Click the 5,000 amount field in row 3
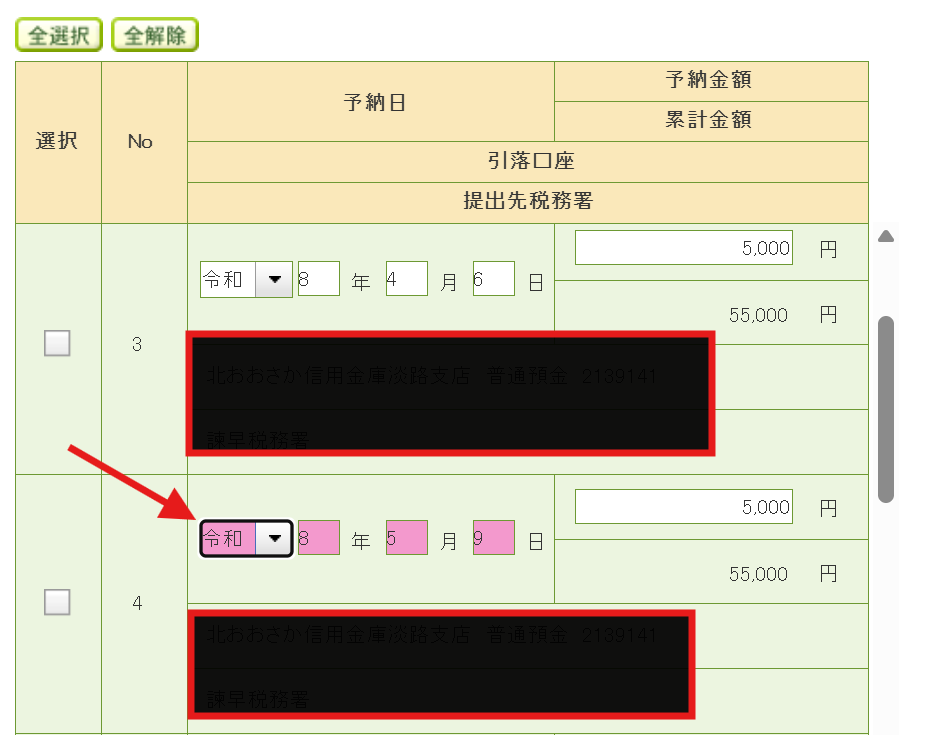 (x=683, y=248)
